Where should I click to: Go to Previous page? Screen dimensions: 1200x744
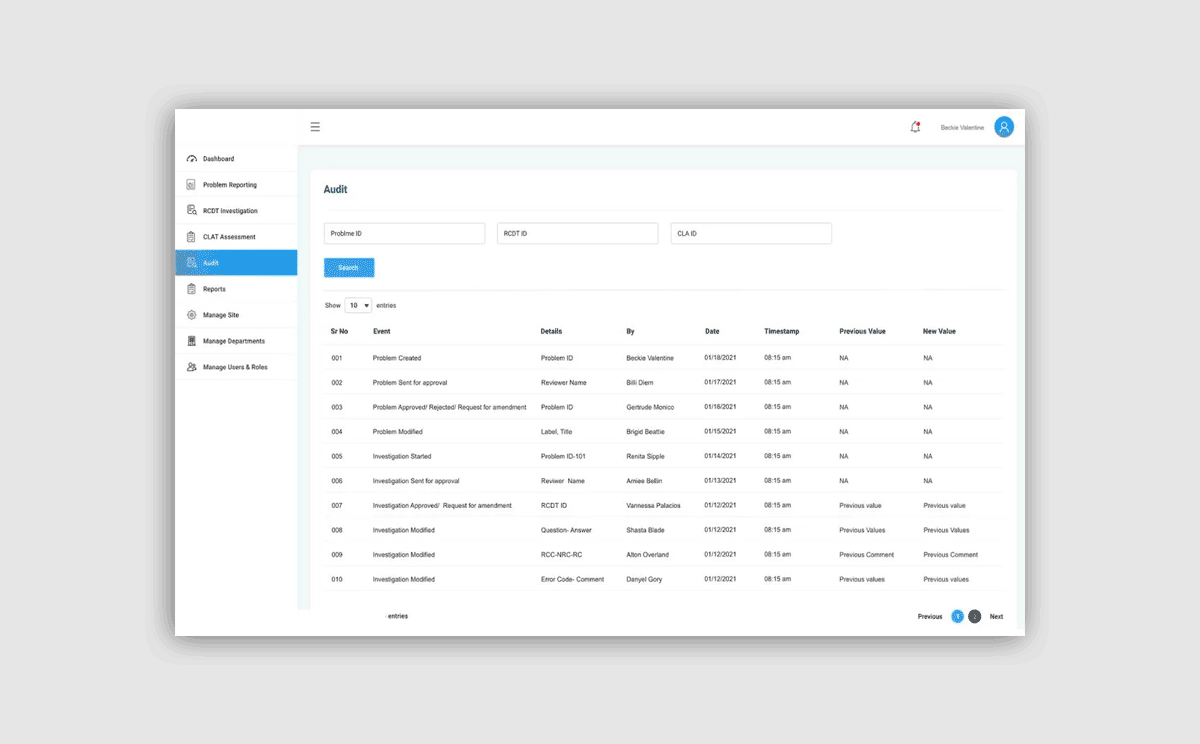pyautogui.click(x=930, y=617)
